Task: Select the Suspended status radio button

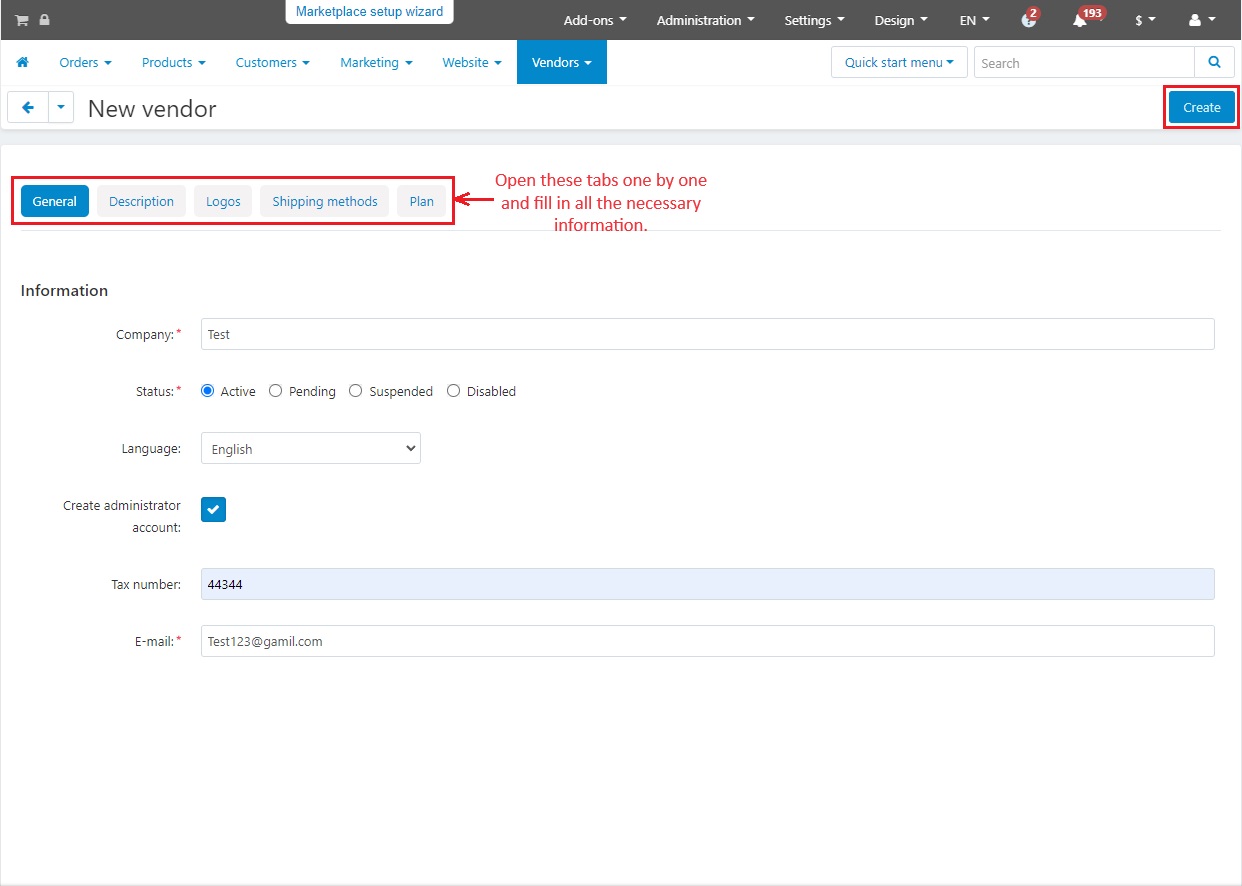Action: click(355, 391)
